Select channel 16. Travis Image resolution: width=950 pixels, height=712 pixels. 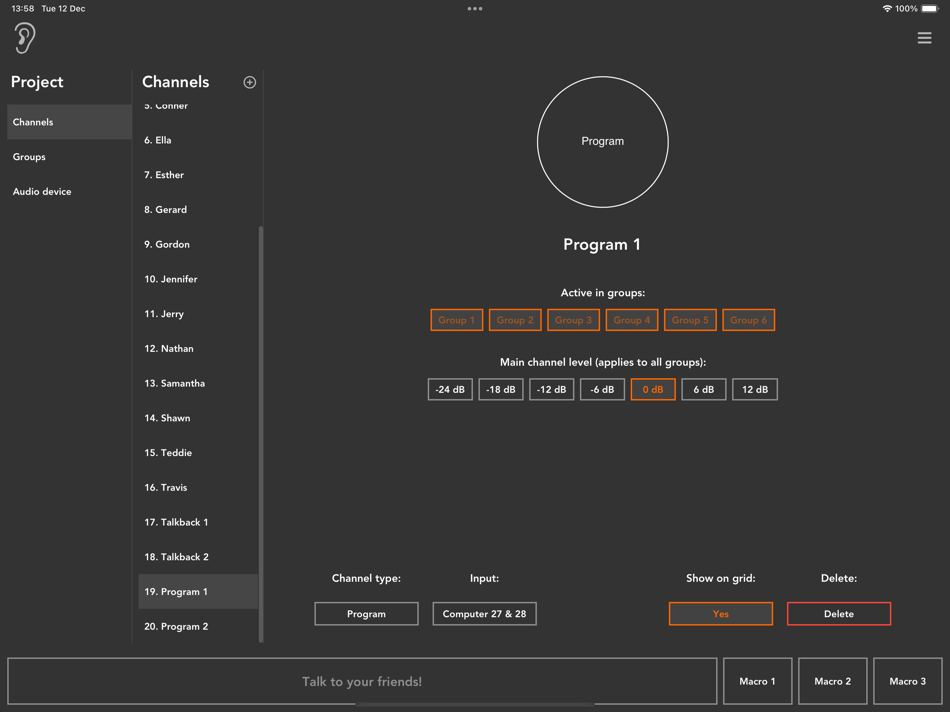198,487
